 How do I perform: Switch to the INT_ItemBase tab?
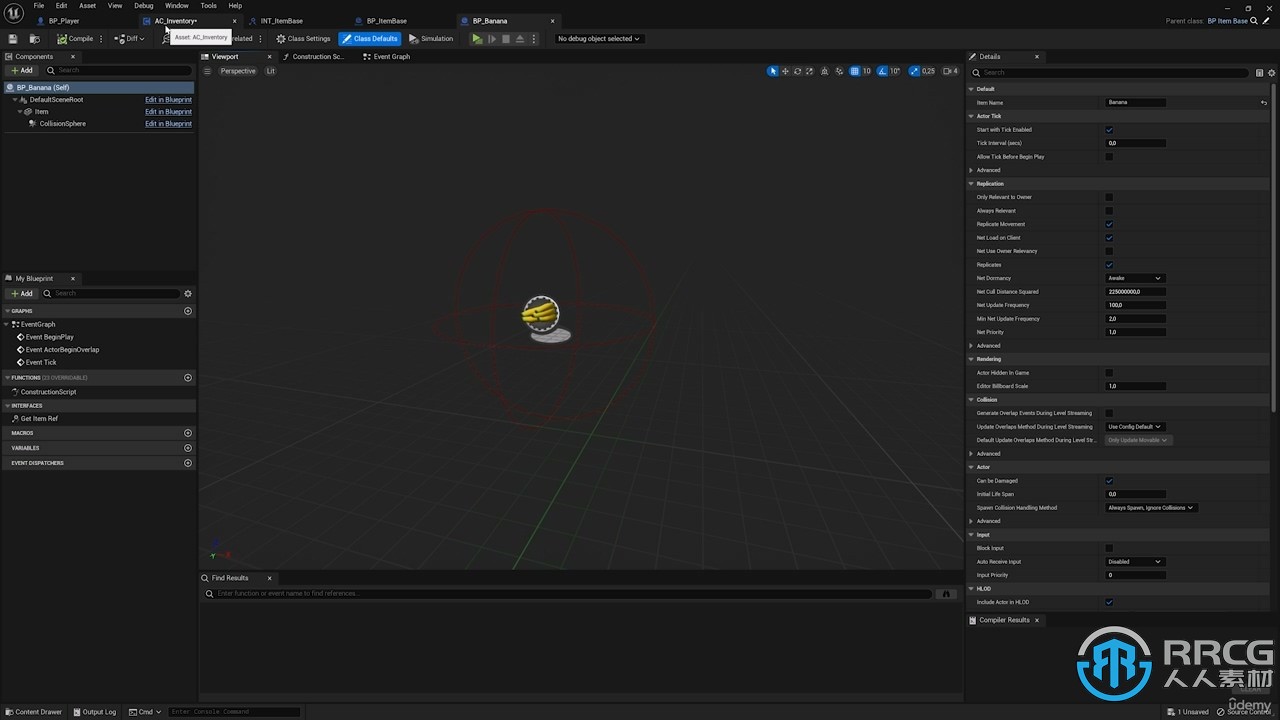pos(282,21)
